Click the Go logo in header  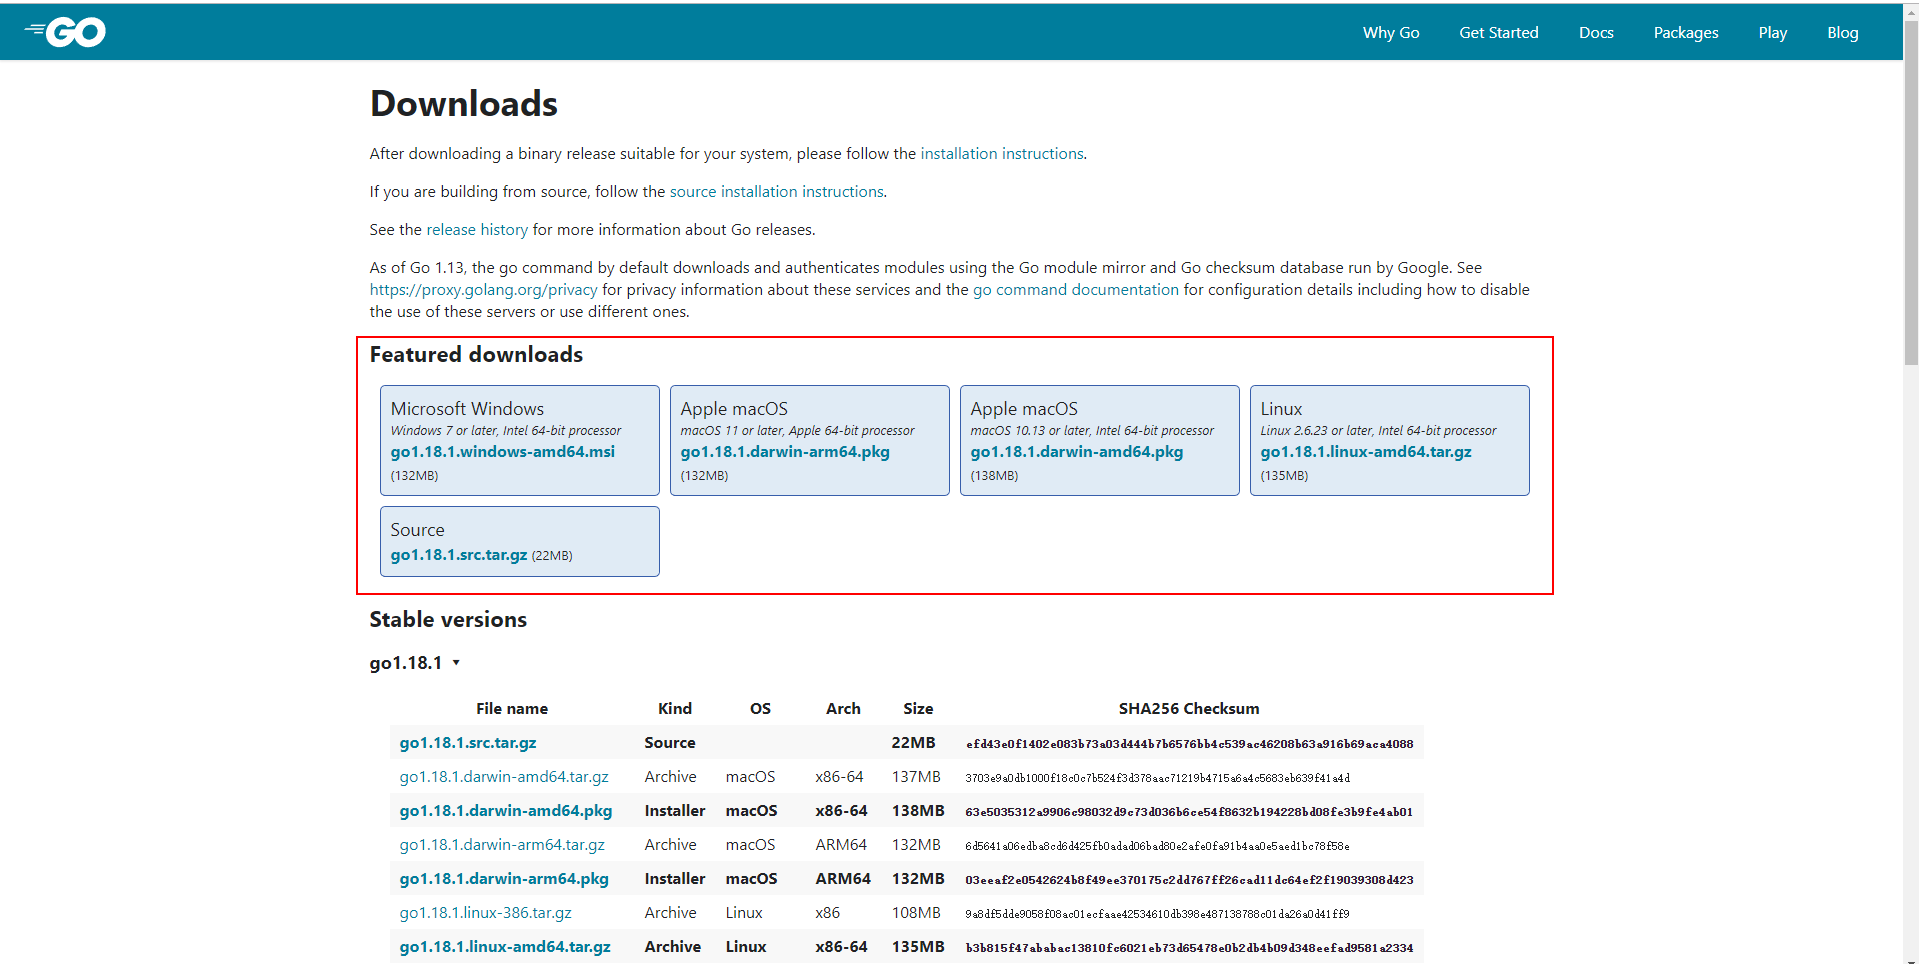coord(66,33)
